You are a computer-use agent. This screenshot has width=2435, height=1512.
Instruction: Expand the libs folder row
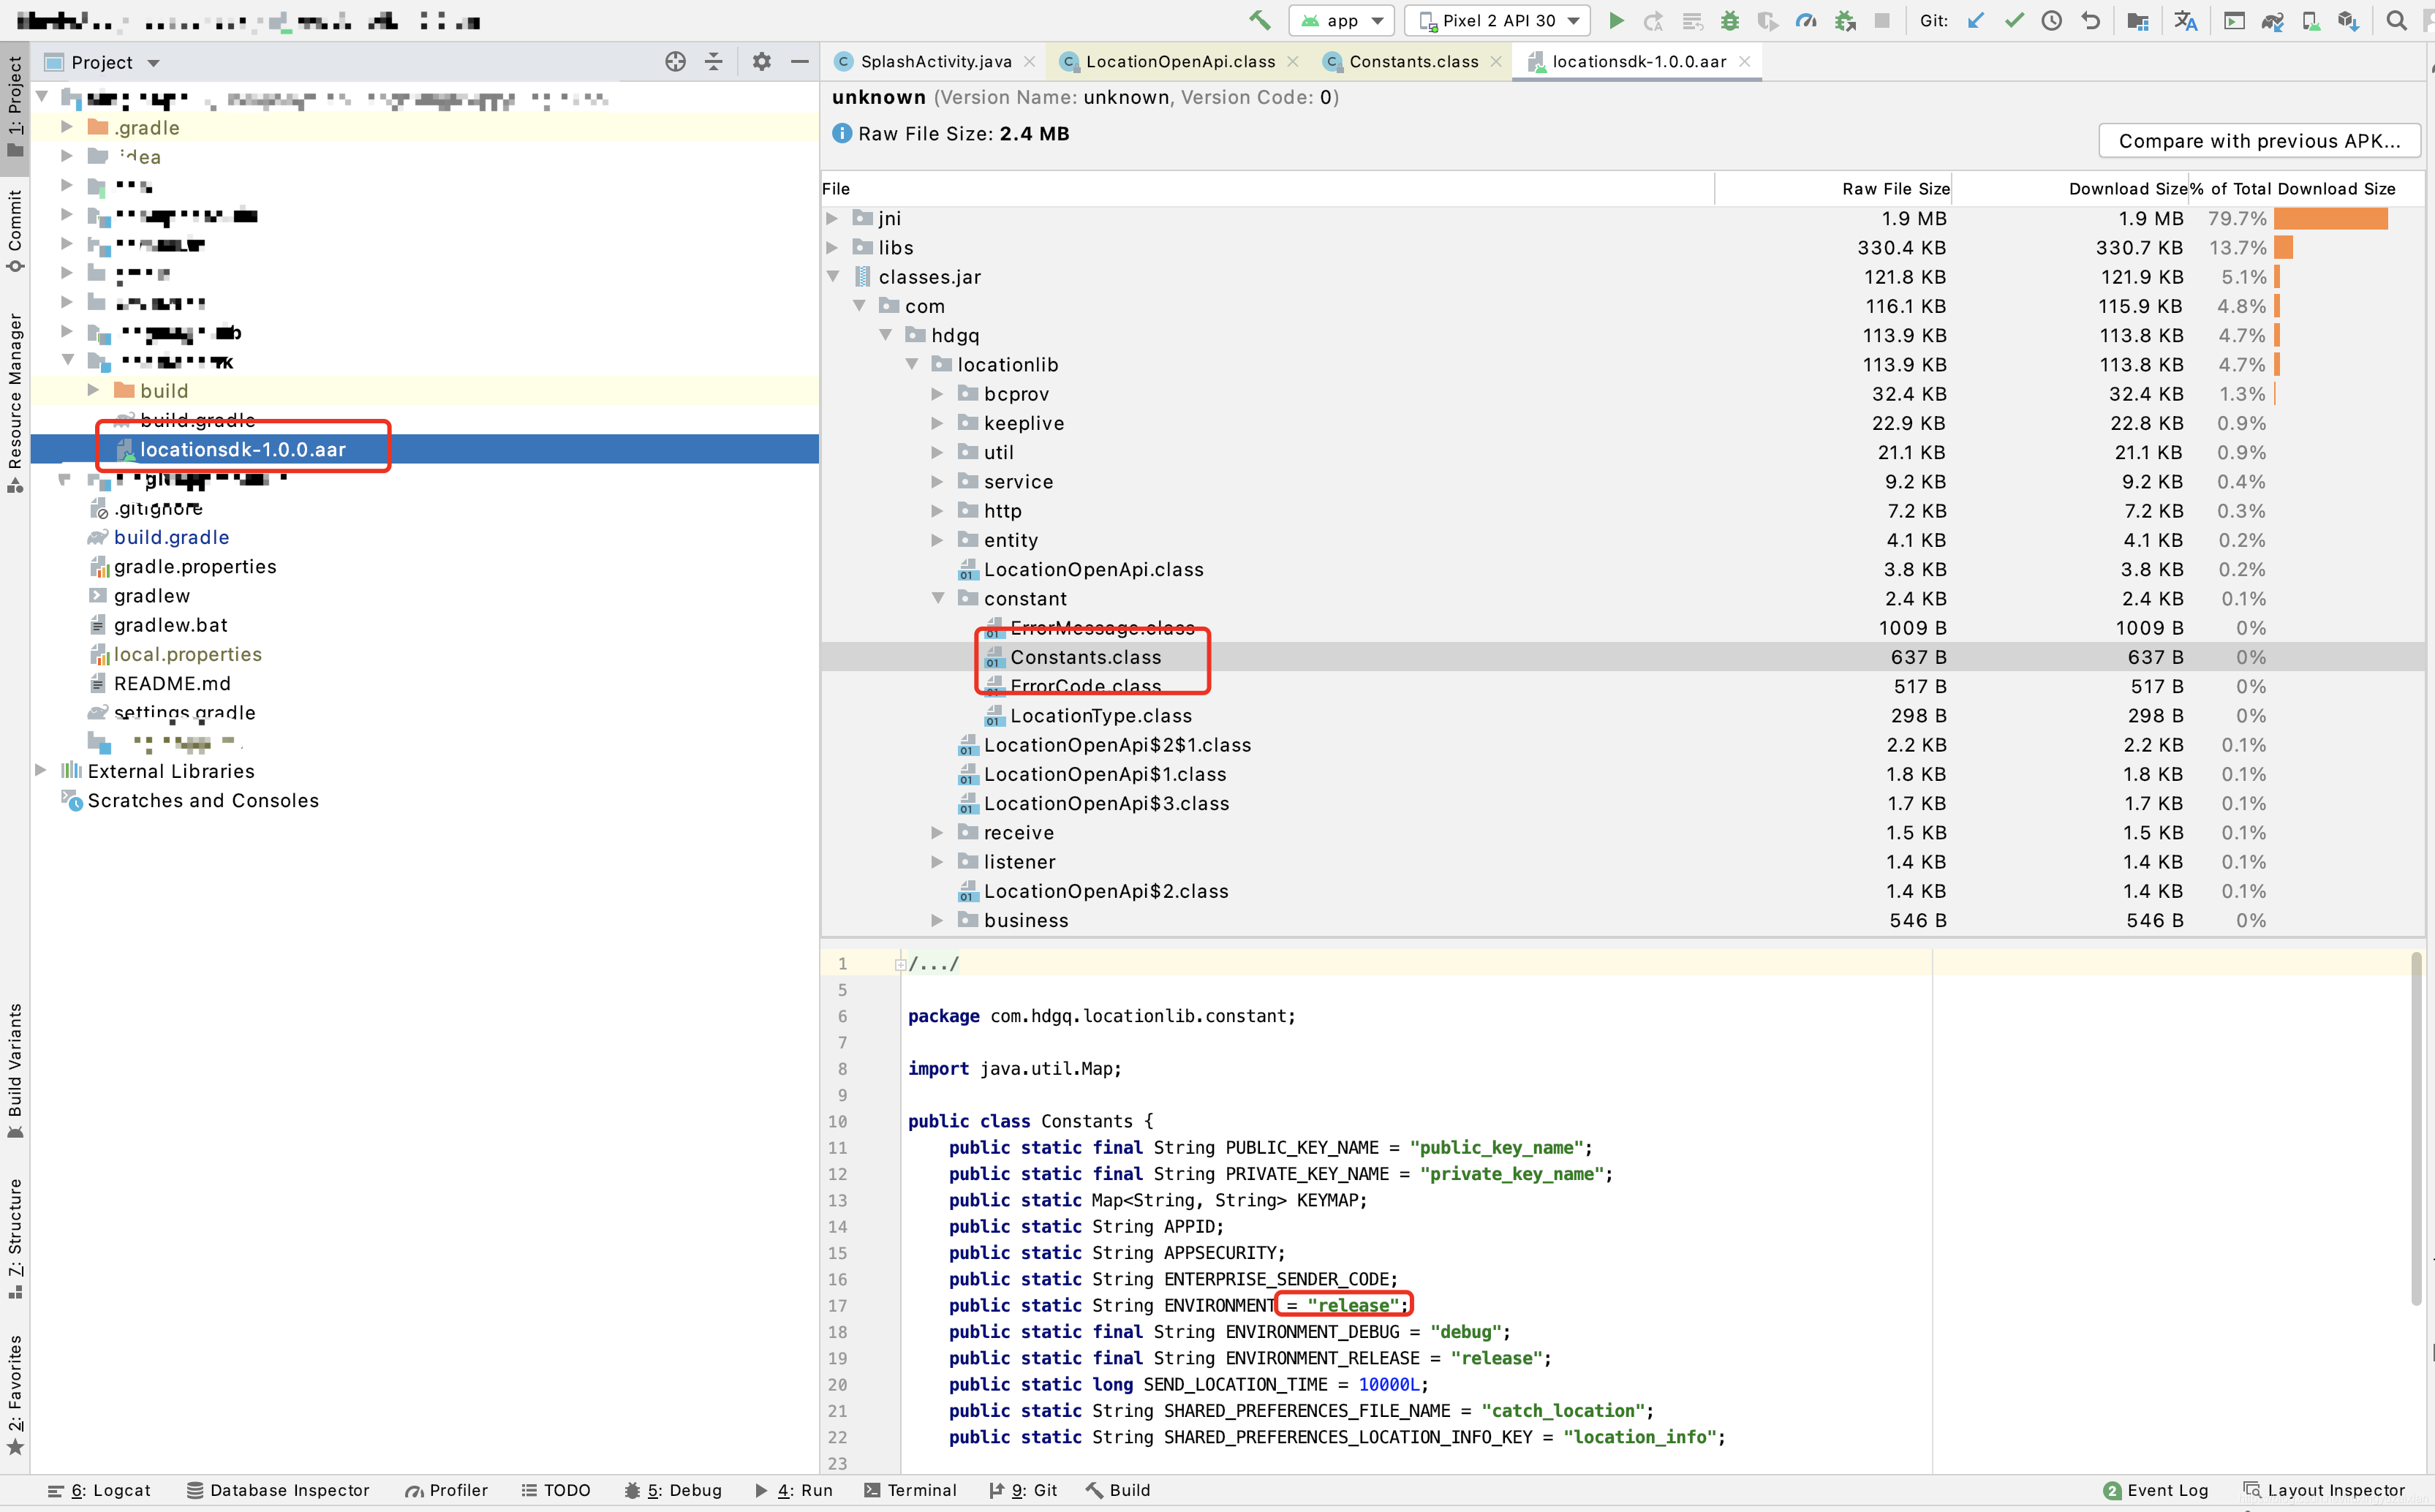pos(832,247)
